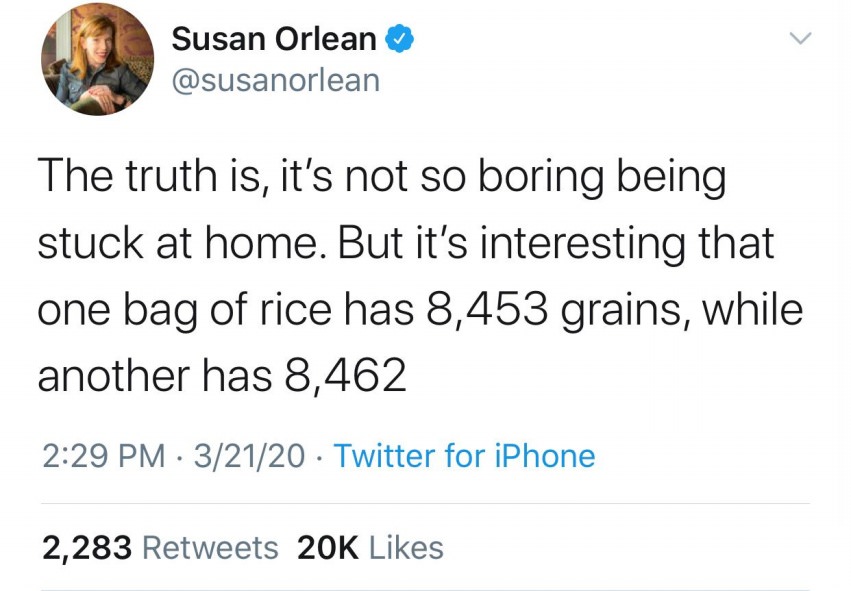Click the word "interesting" in the tweet
851x591 pixels.
tap(583, 244)
